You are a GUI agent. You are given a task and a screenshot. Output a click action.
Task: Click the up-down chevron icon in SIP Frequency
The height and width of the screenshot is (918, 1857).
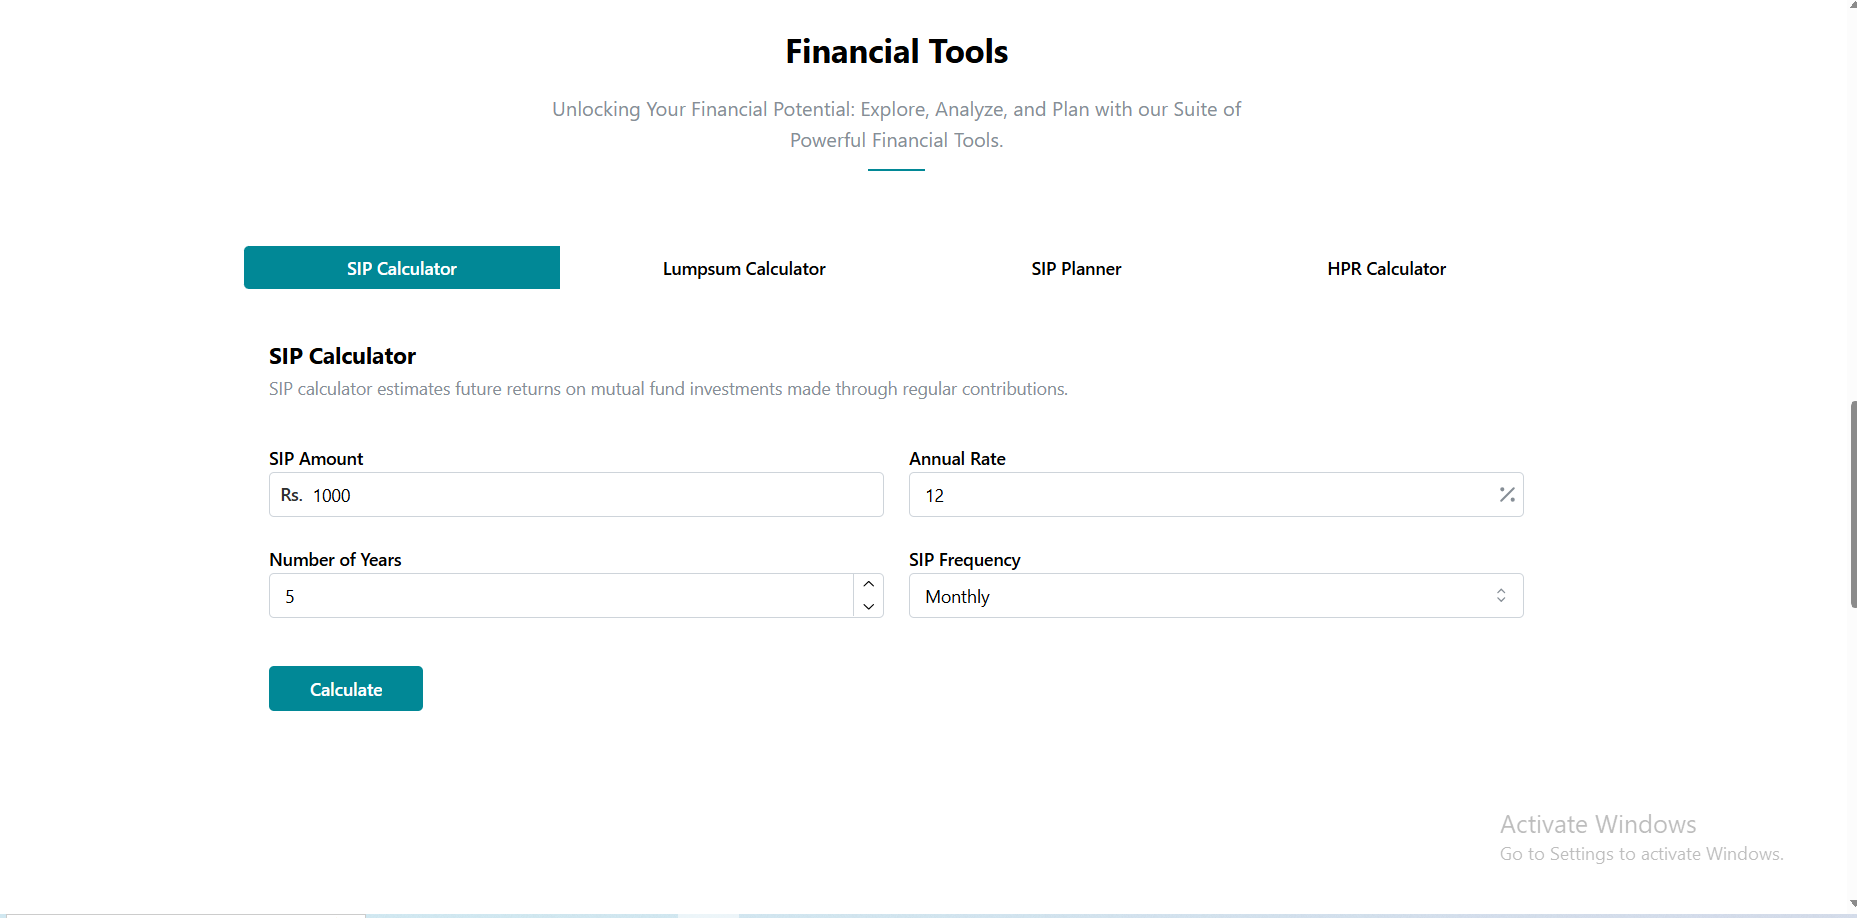[1500, 596]
